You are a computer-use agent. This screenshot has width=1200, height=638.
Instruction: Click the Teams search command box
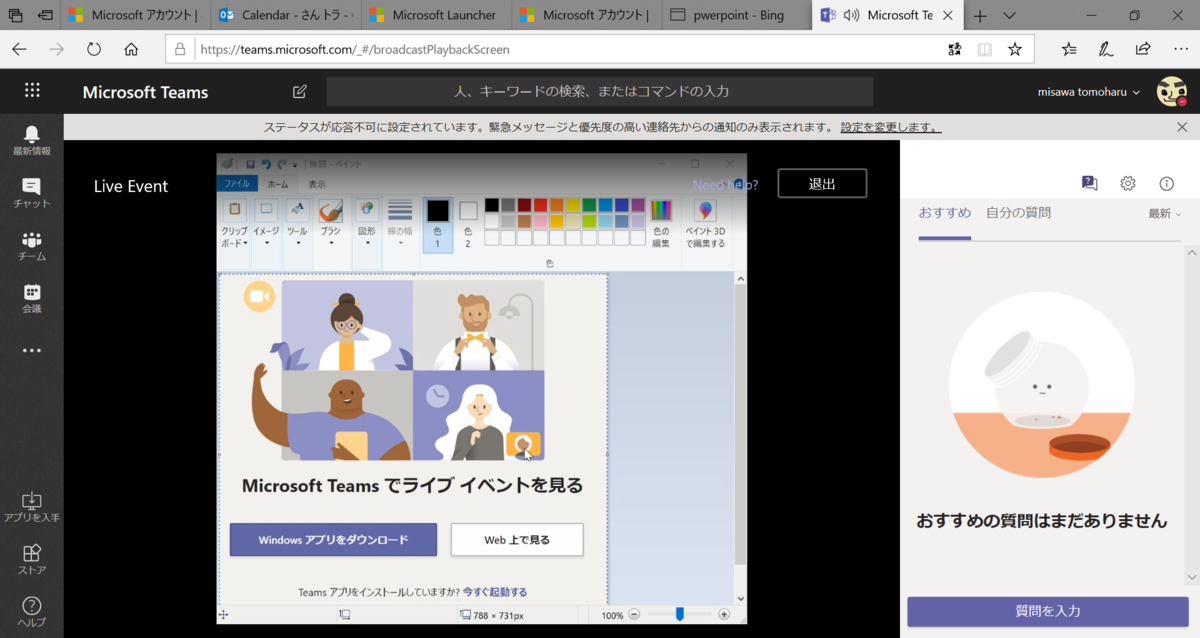coord(599,92)
